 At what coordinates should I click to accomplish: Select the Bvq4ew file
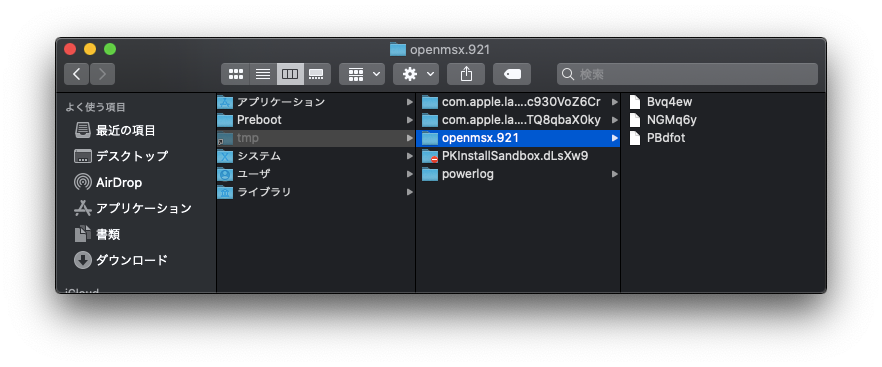[723, 102]
